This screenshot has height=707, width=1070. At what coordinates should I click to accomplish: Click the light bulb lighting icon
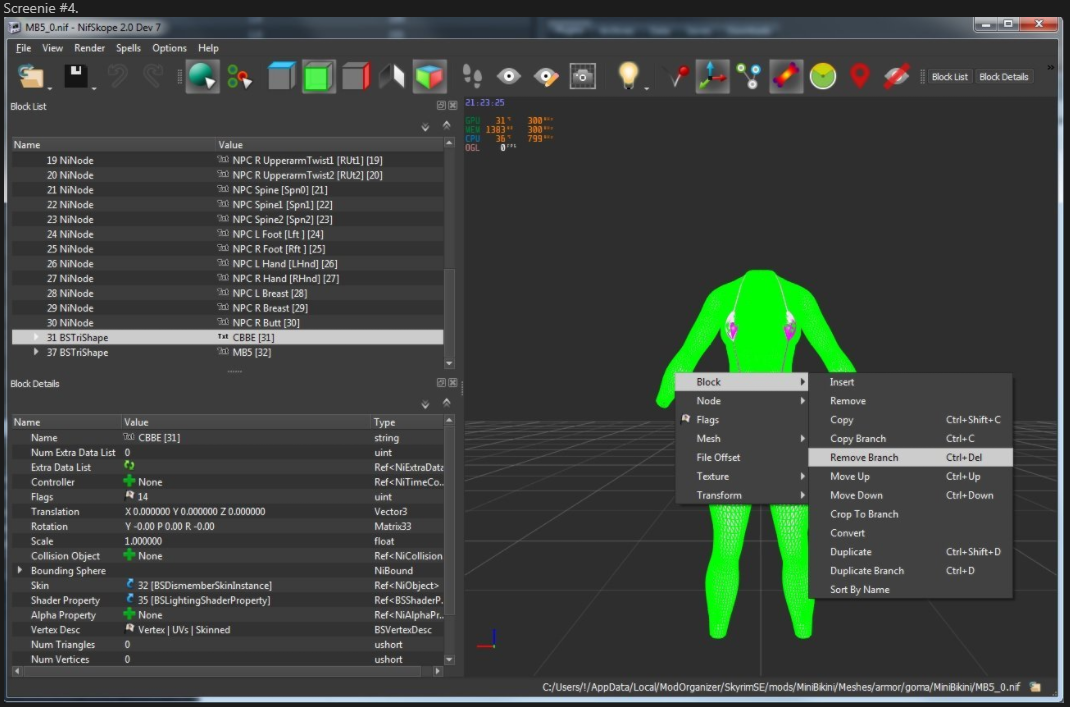[628, 74]
